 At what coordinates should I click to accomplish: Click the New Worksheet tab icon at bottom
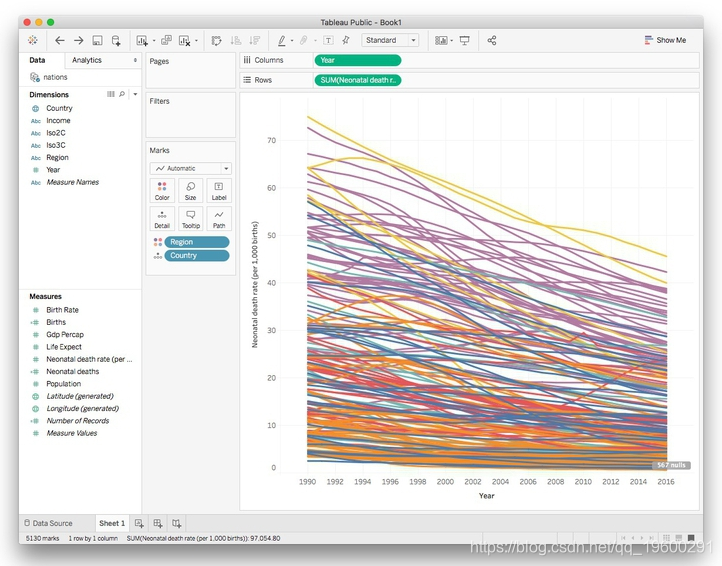point(139,523)
